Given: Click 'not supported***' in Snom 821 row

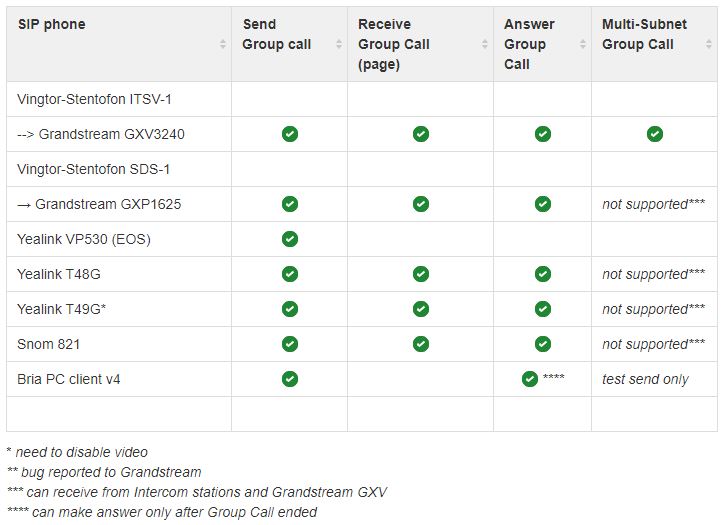Looking at the screenshot, I should pos(653,344).
